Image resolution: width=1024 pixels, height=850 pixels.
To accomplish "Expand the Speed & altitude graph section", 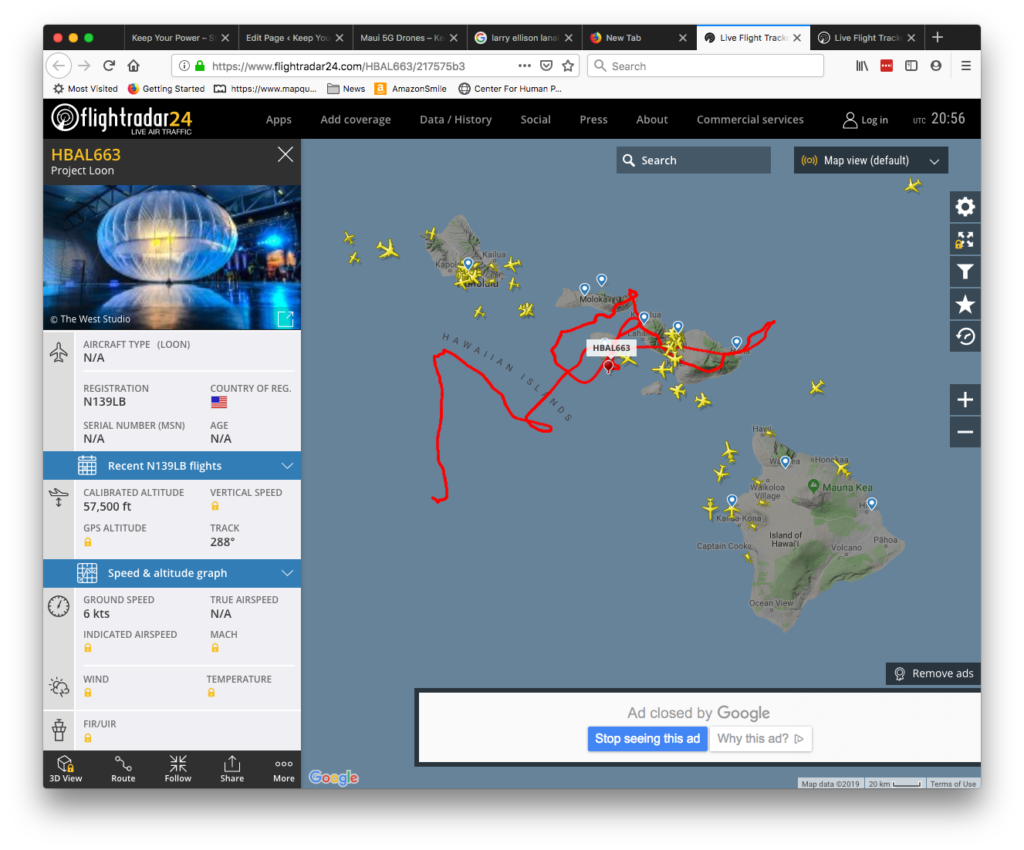I will point(171,573).
